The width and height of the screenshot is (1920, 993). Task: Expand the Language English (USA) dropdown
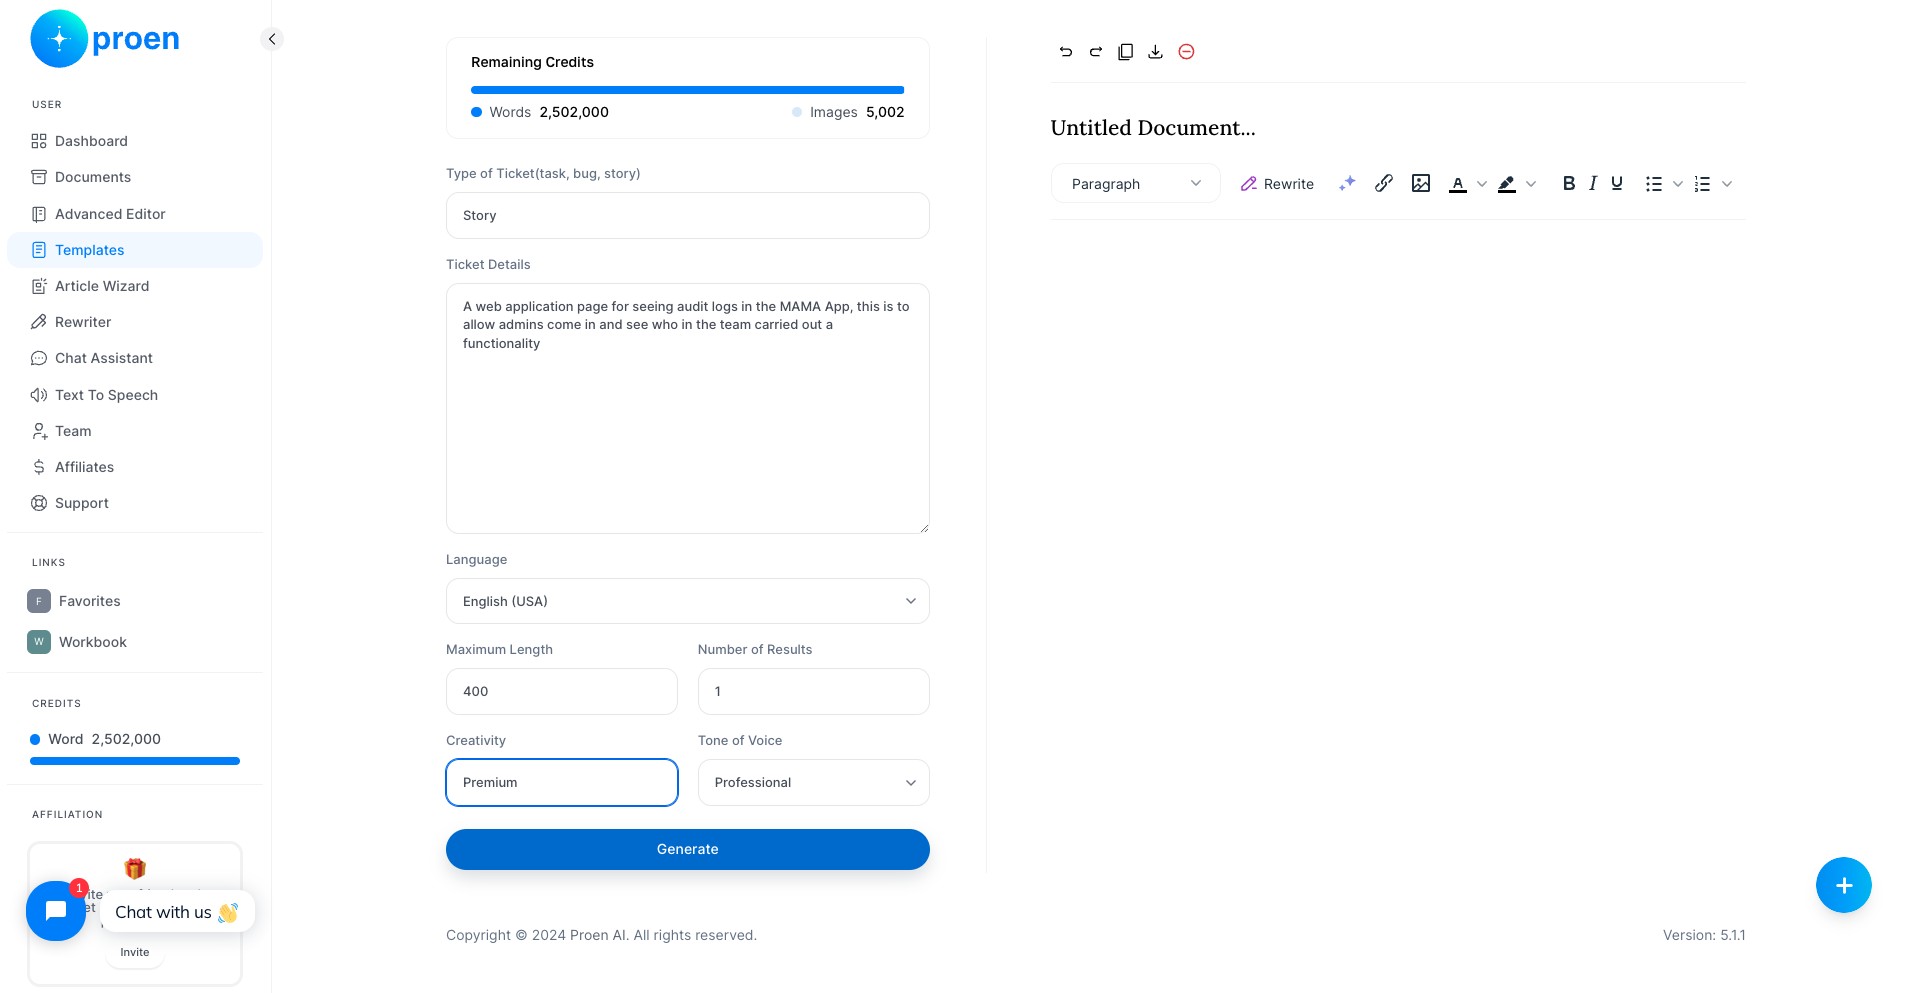(688, 601)
